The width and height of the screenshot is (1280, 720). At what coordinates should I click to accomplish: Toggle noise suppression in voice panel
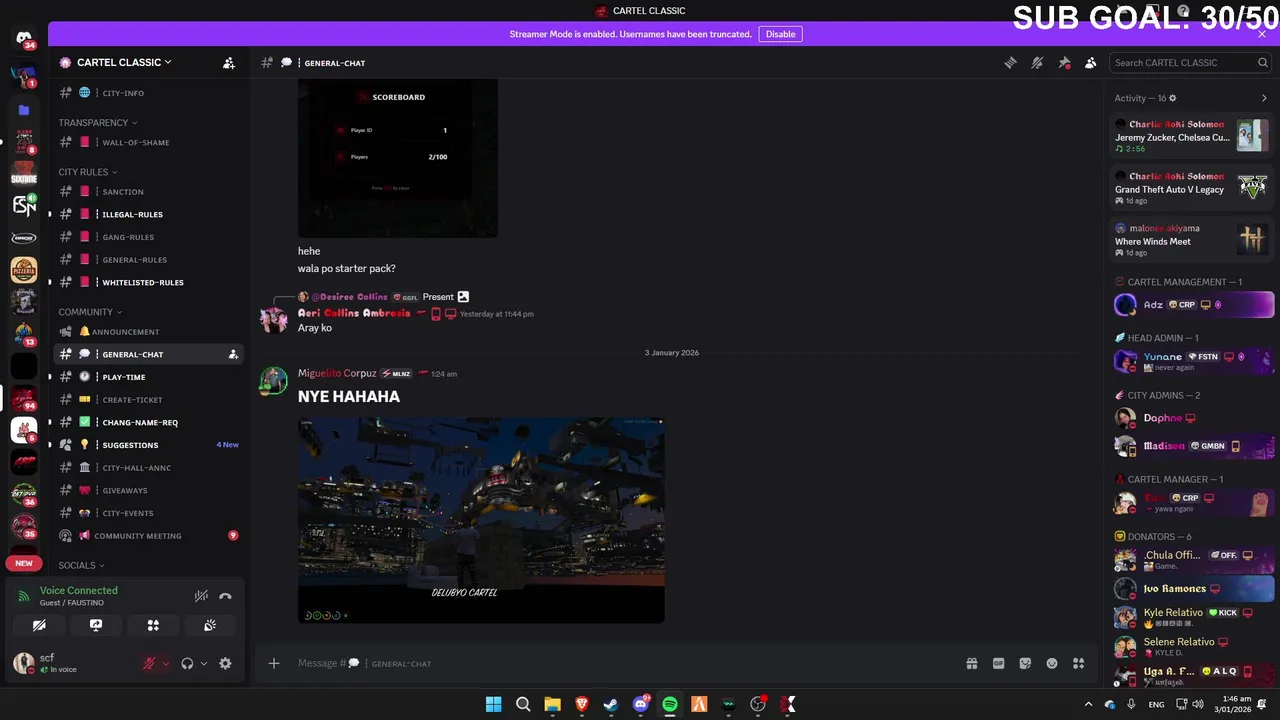(x=201, y=596)
